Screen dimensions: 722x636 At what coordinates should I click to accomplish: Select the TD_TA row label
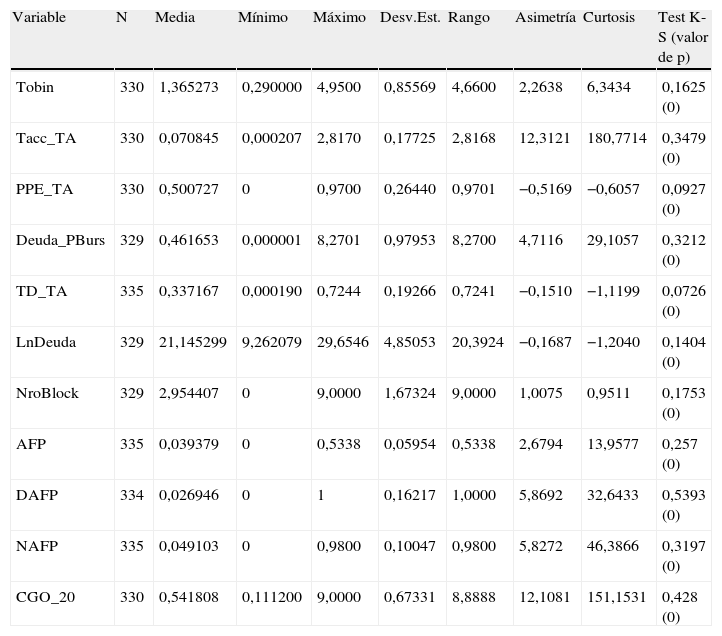pyautogui.click(x=40, y=291)
